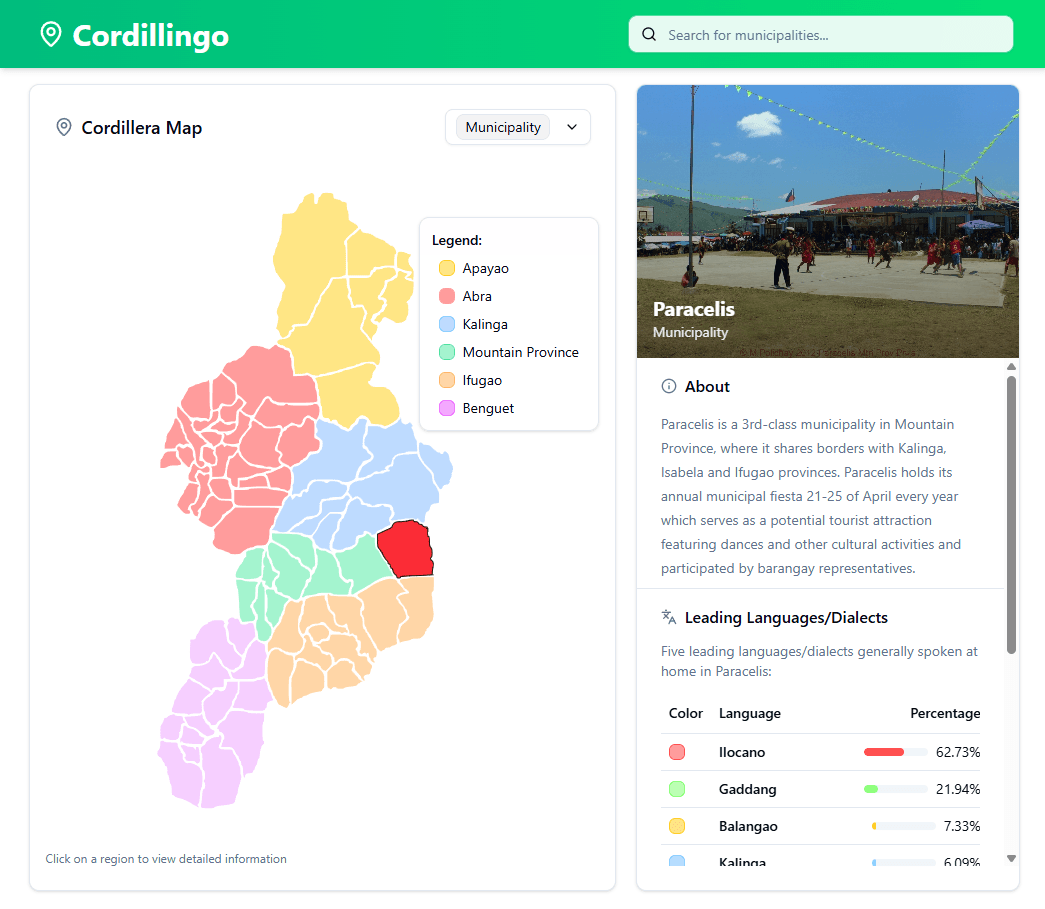Image resolution: width=1045 pixels, height=909 pixels.
Task: Click the Paracelis municipality photo
Action: point(828,221)
